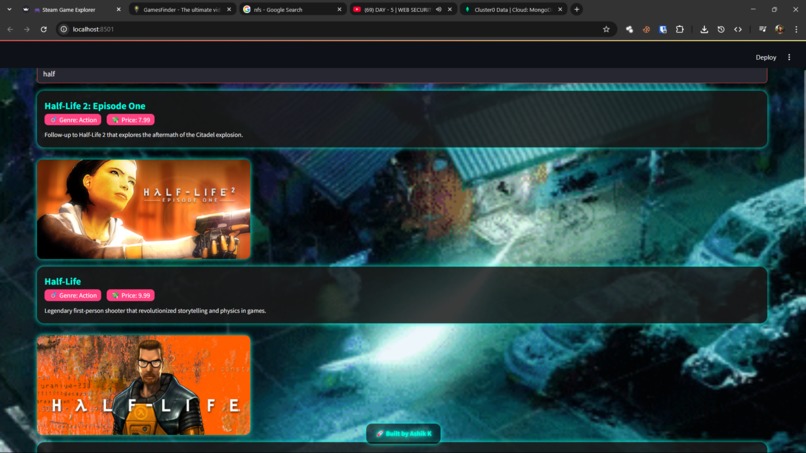Open the extensions puzzle-piece menu
The image size is (806, 453).
coord(680,29)
